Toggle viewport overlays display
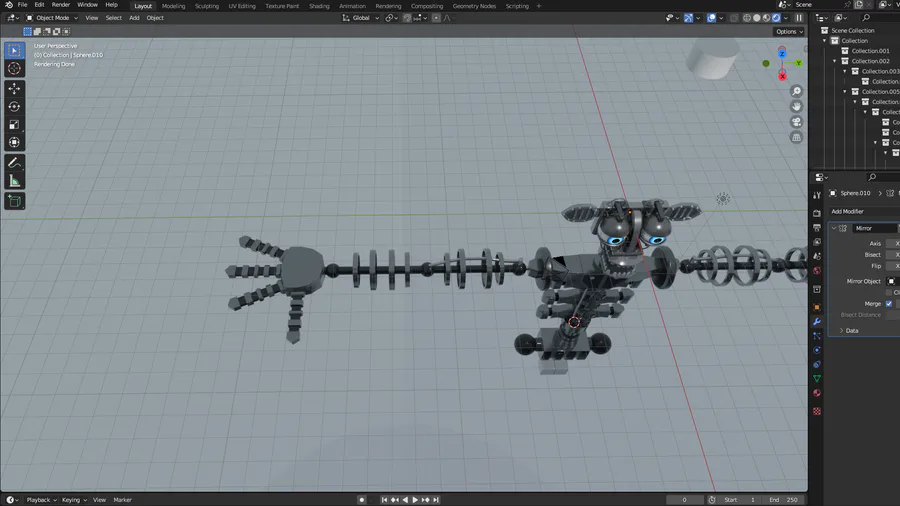900x506 pixels. [x=711, y=18]
